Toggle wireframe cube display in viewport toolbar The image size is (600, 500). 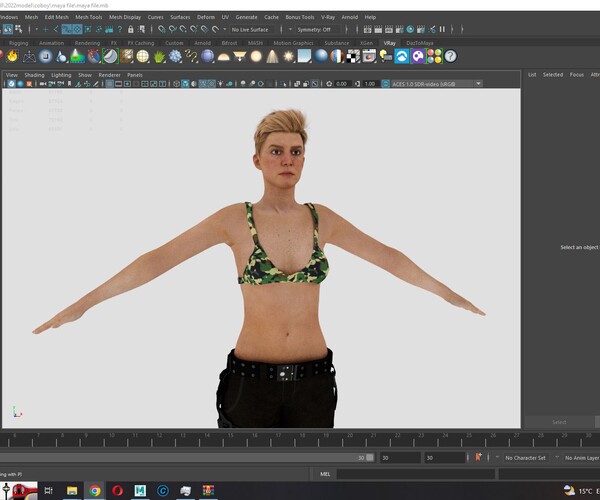pos(176,83)
